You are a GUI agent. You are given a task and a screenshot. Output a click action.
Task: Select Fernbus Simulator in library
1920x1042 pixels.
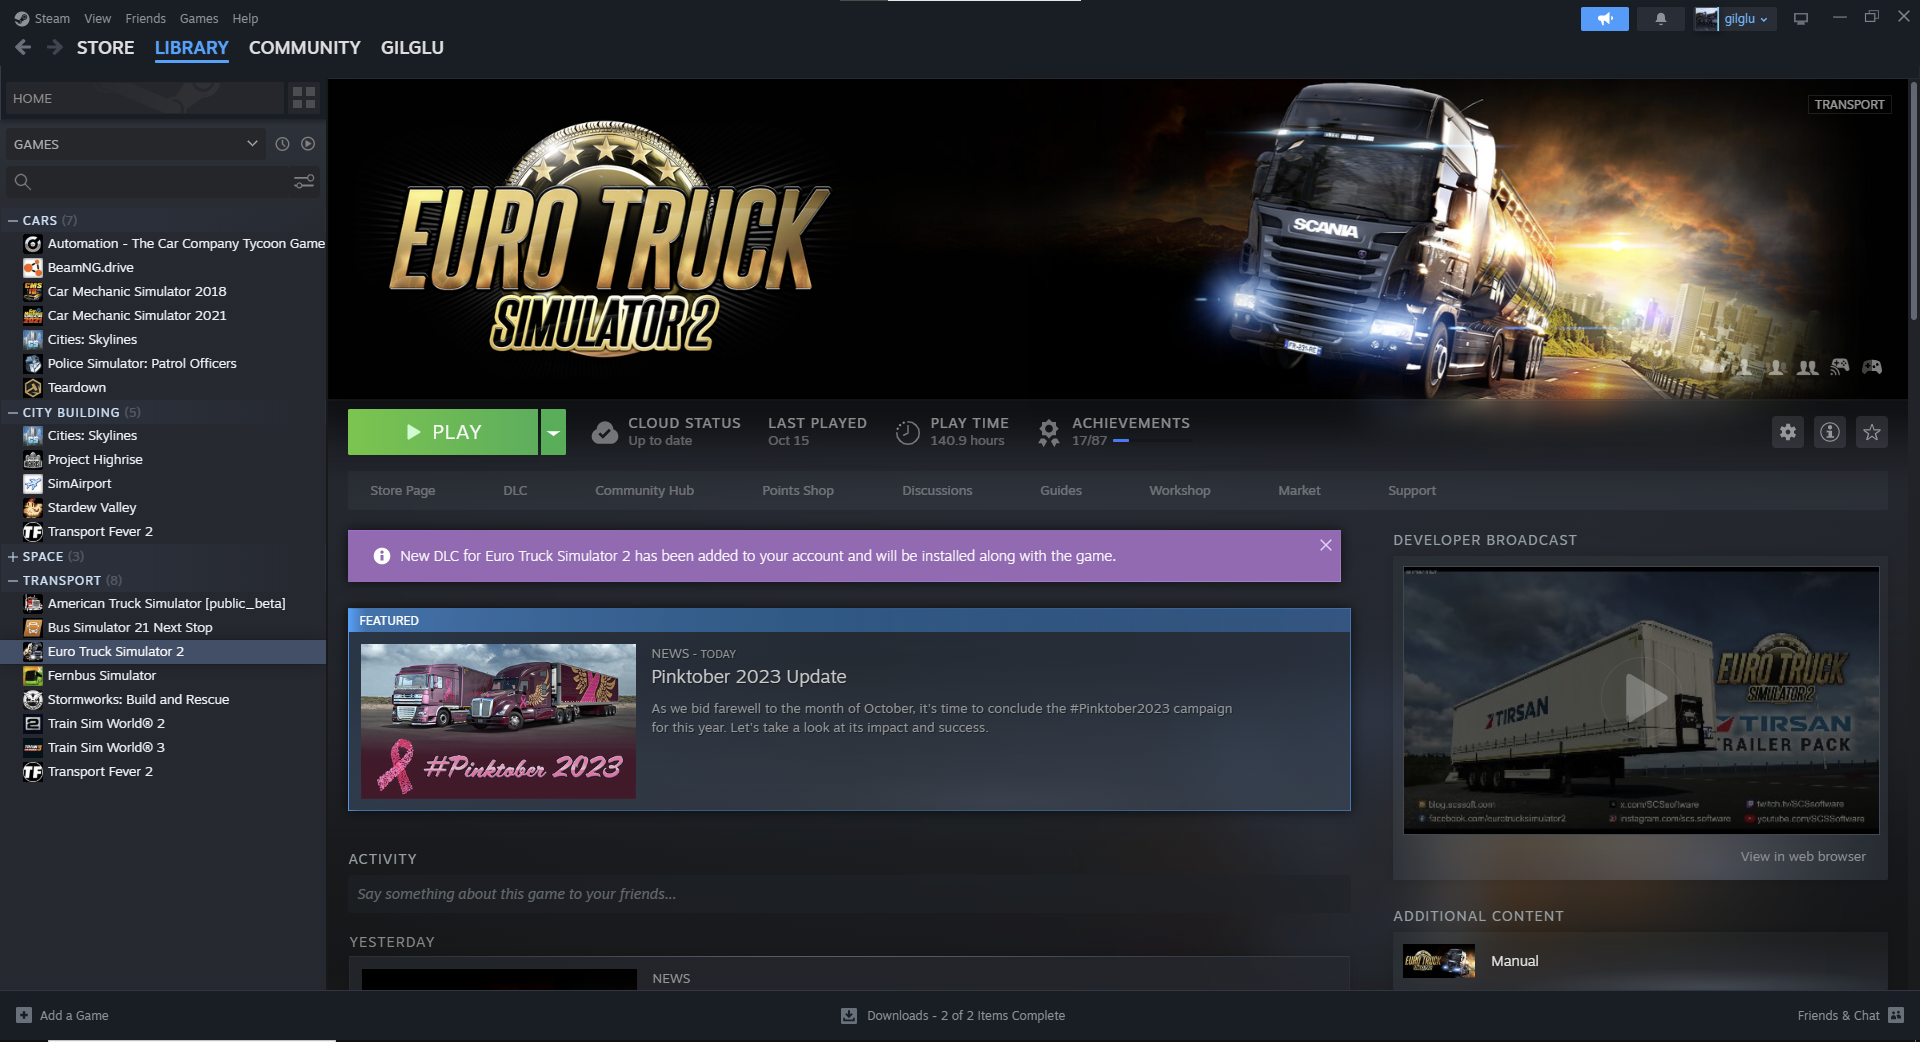163,675
